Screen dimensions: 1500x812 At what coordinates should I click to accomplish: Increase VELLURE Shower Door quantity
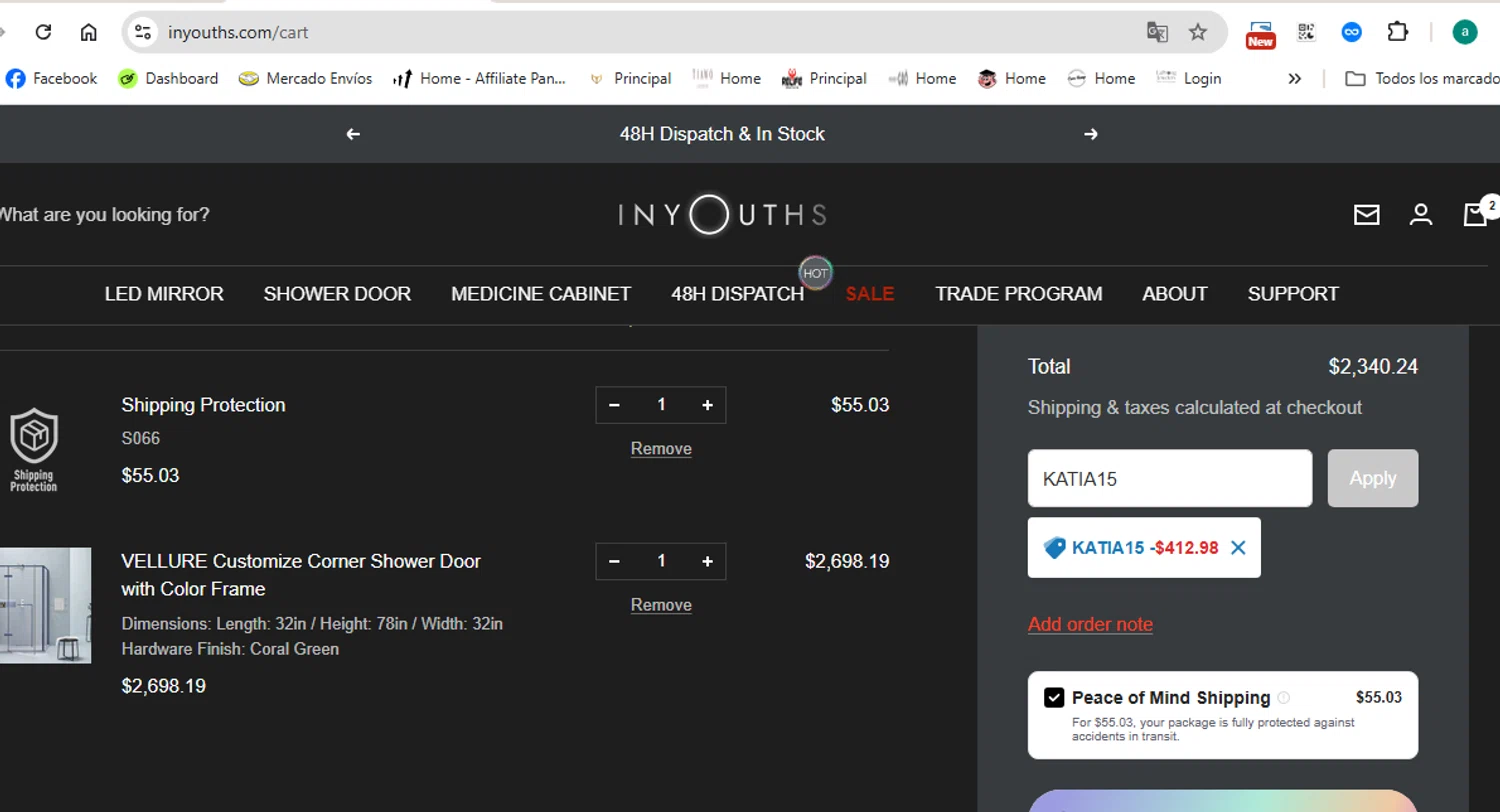pos(707,561)
